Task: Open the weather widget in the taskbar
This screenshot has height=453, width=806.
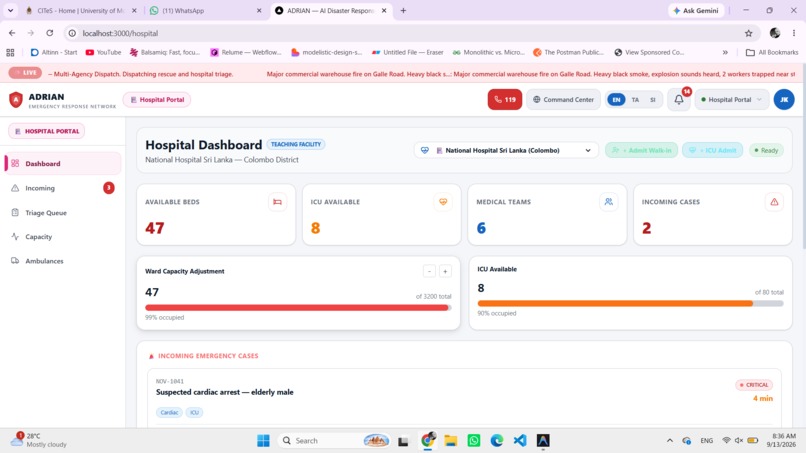Action: pos(40,440)
